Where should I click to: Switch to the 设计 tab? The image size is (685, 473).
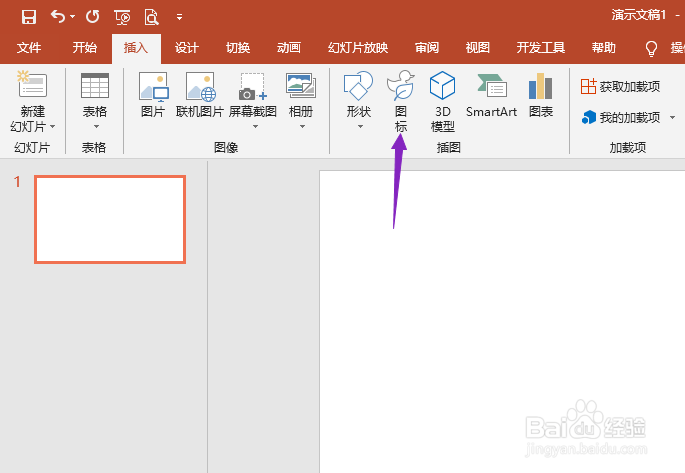pyautogui.click(x=187, y=47)
